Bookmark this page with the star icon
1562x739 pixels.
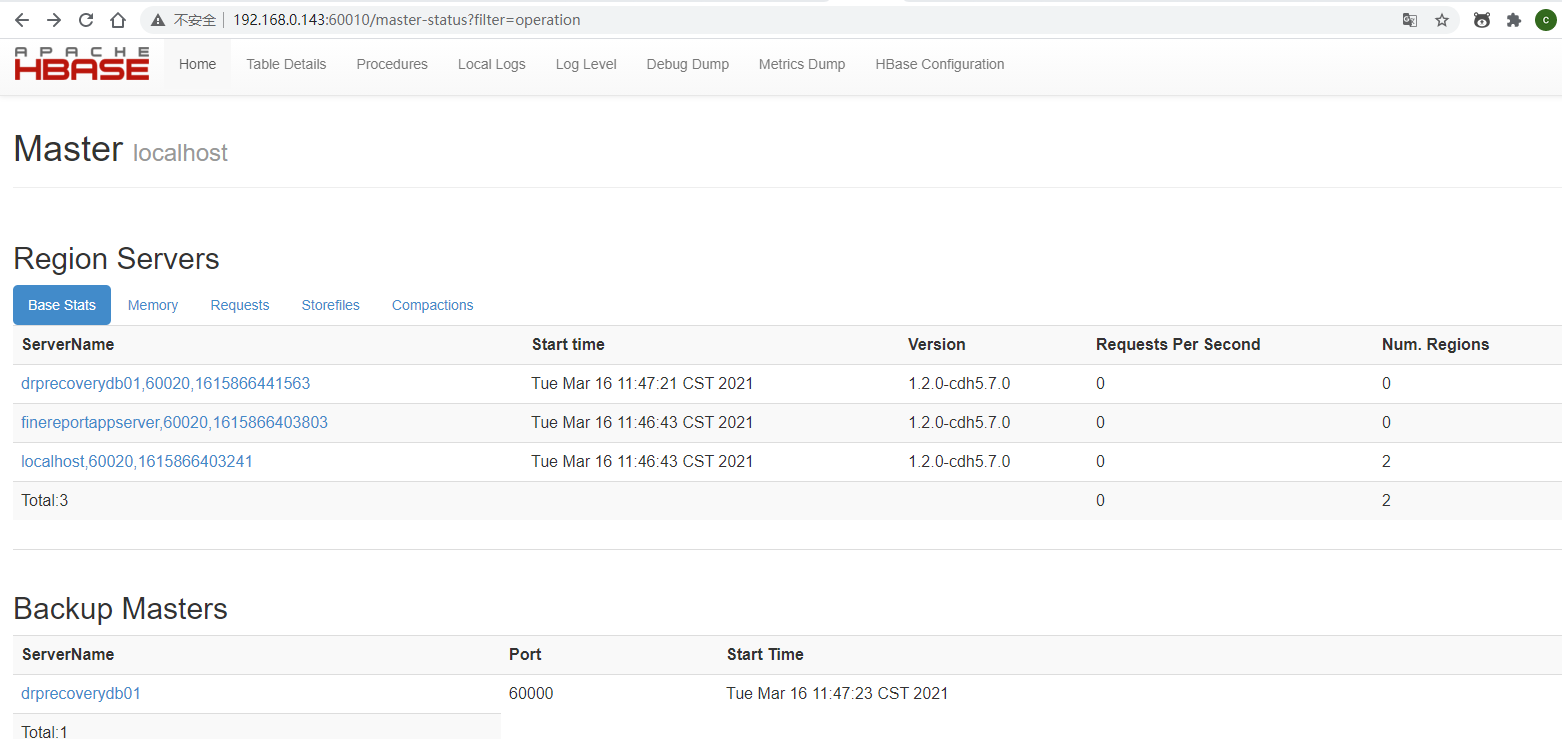click(x=1442, y=20)
